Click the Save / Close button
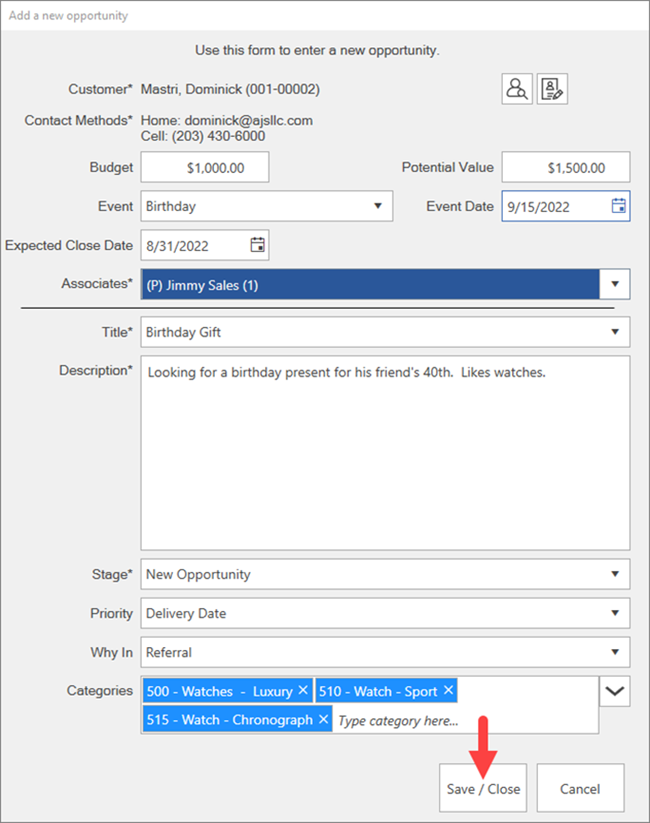Viewport: 650px width, 823px height. [x=483, y=788]
